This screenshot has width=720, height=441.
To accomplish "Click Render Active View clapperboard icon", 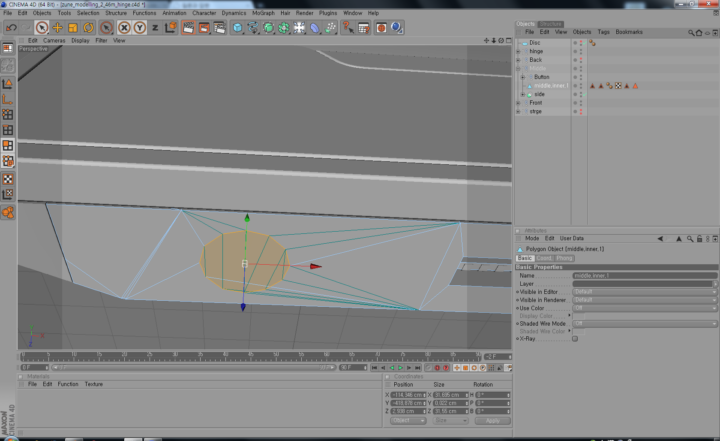I will (188, 28).
